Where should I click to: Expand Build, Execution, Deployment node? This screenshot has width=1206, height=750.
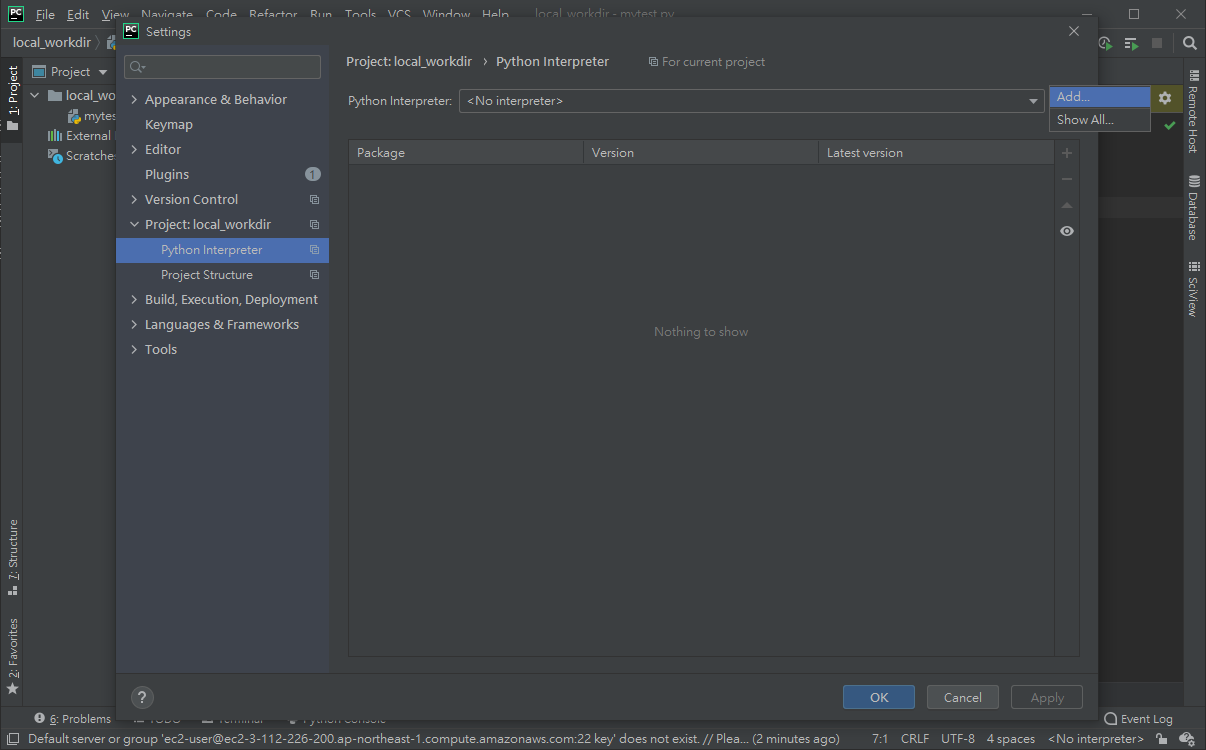click(x=134, y=300)
